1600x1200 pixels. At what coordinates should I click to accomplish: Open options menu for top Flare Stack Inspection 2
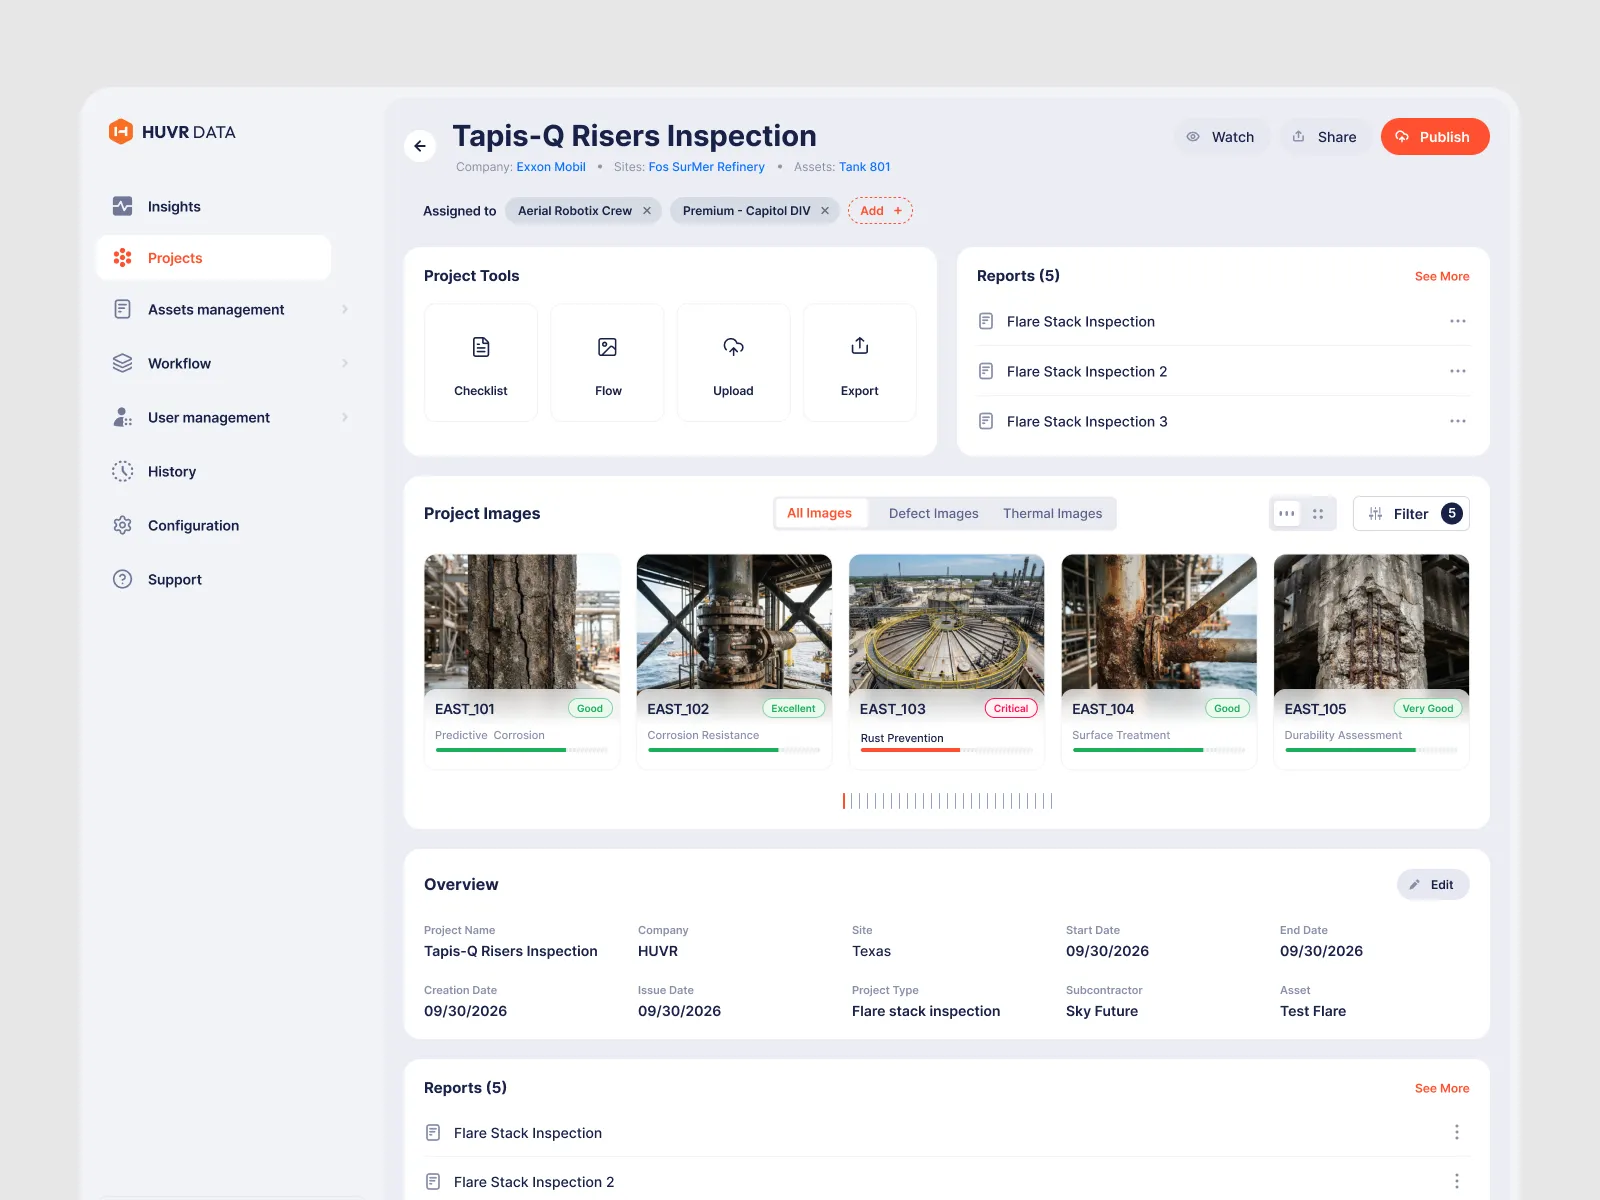(1458, 371)
